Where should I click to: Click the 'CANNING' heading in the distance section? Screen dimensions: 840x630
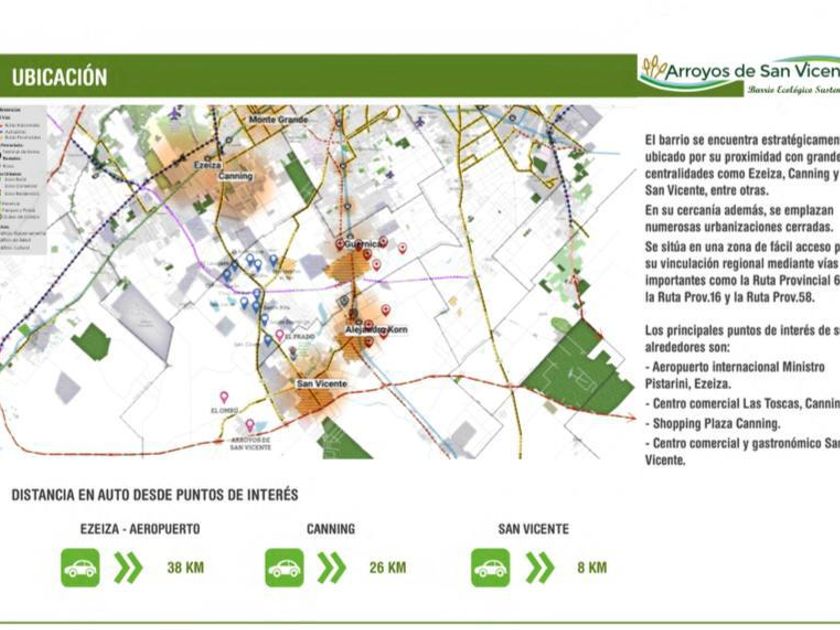(331, 529)
